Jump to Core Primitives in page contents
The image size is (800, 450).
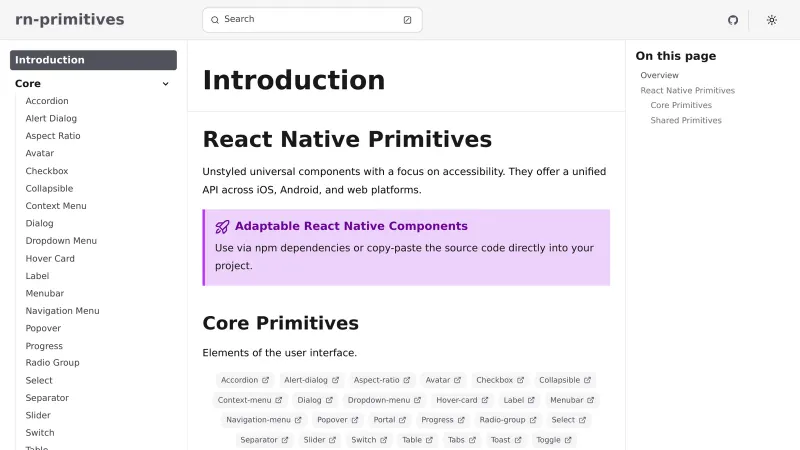tap(681, 105)
